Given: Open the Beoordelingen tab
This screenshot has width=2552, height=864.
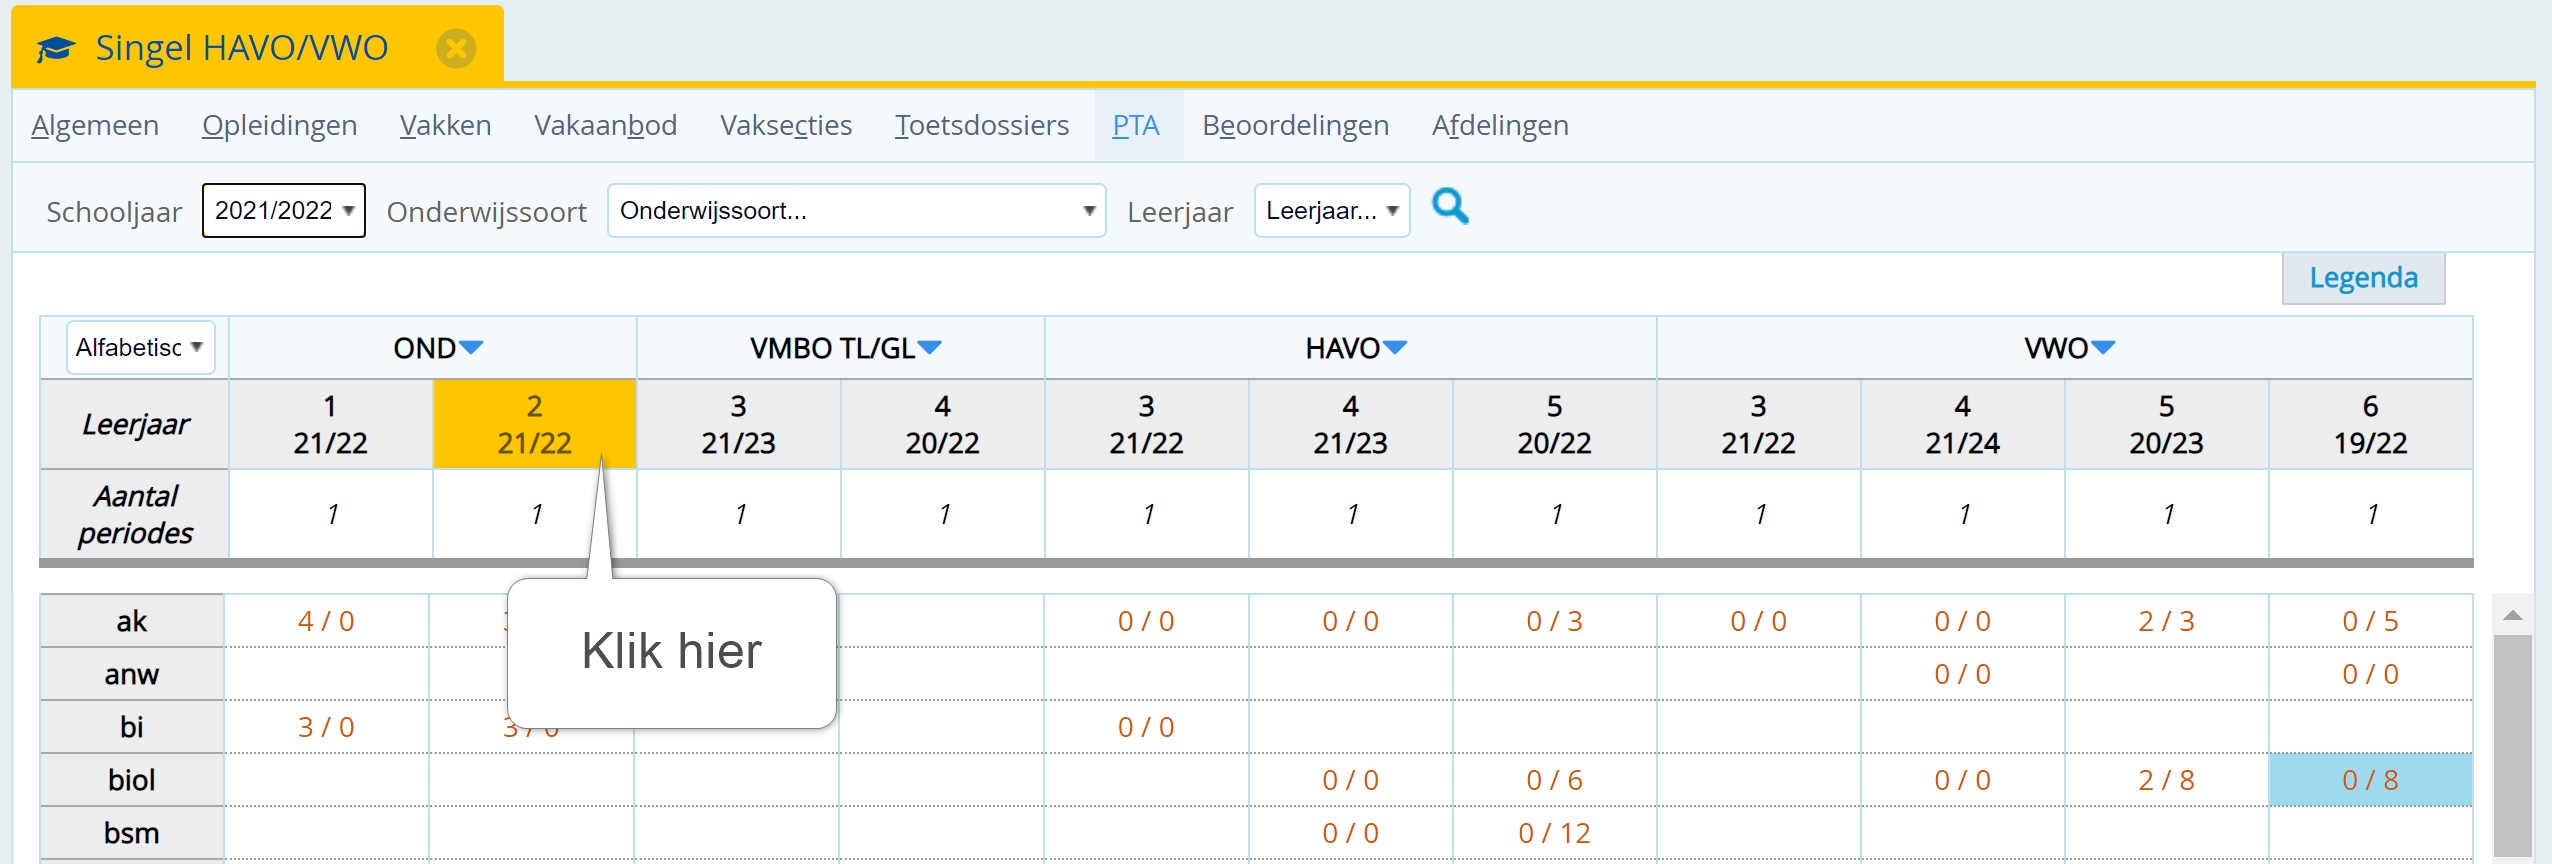Looking at the screenshot, I should 1296,125.
